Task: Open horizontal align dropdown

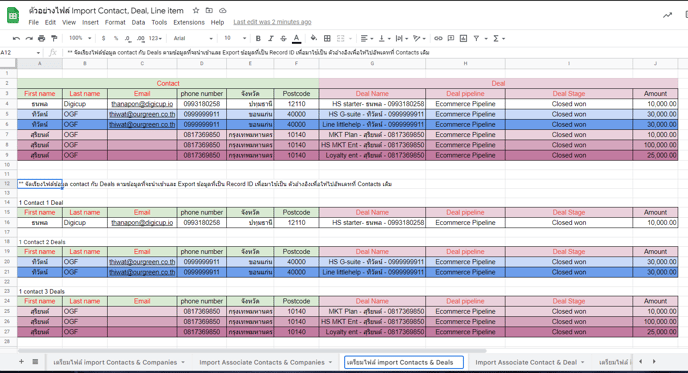Action: [366, 39]
